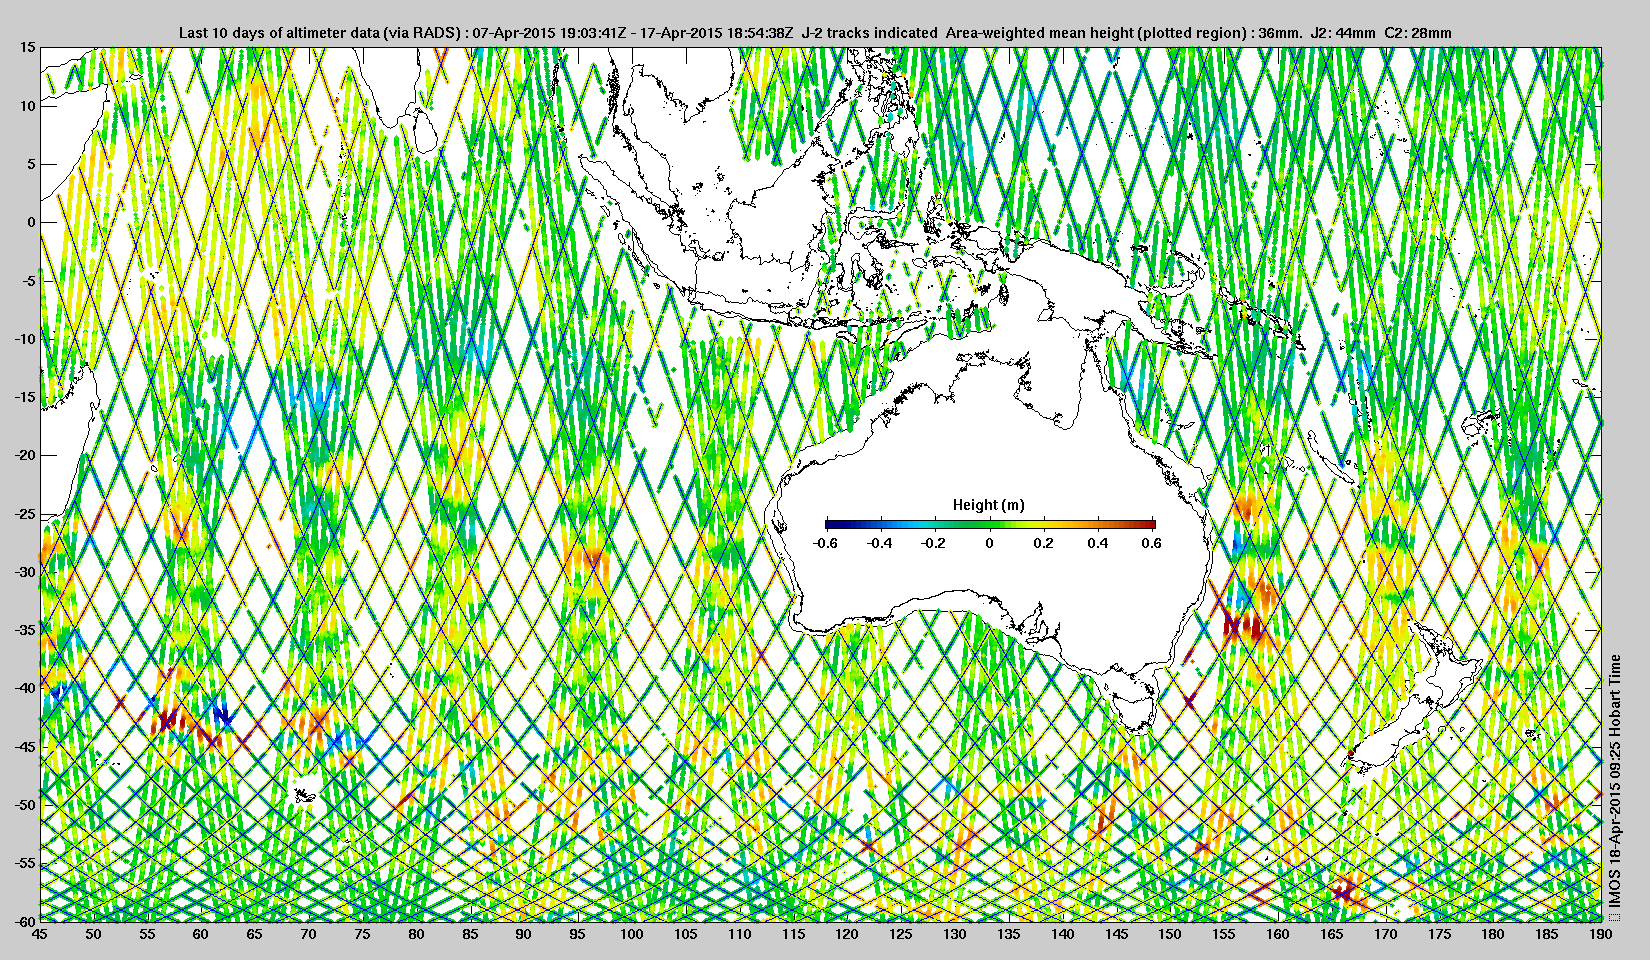The image size is (1650, 960).
Task: Click latitude tick label '-40' on left axis
Action: tap(26, 687)
